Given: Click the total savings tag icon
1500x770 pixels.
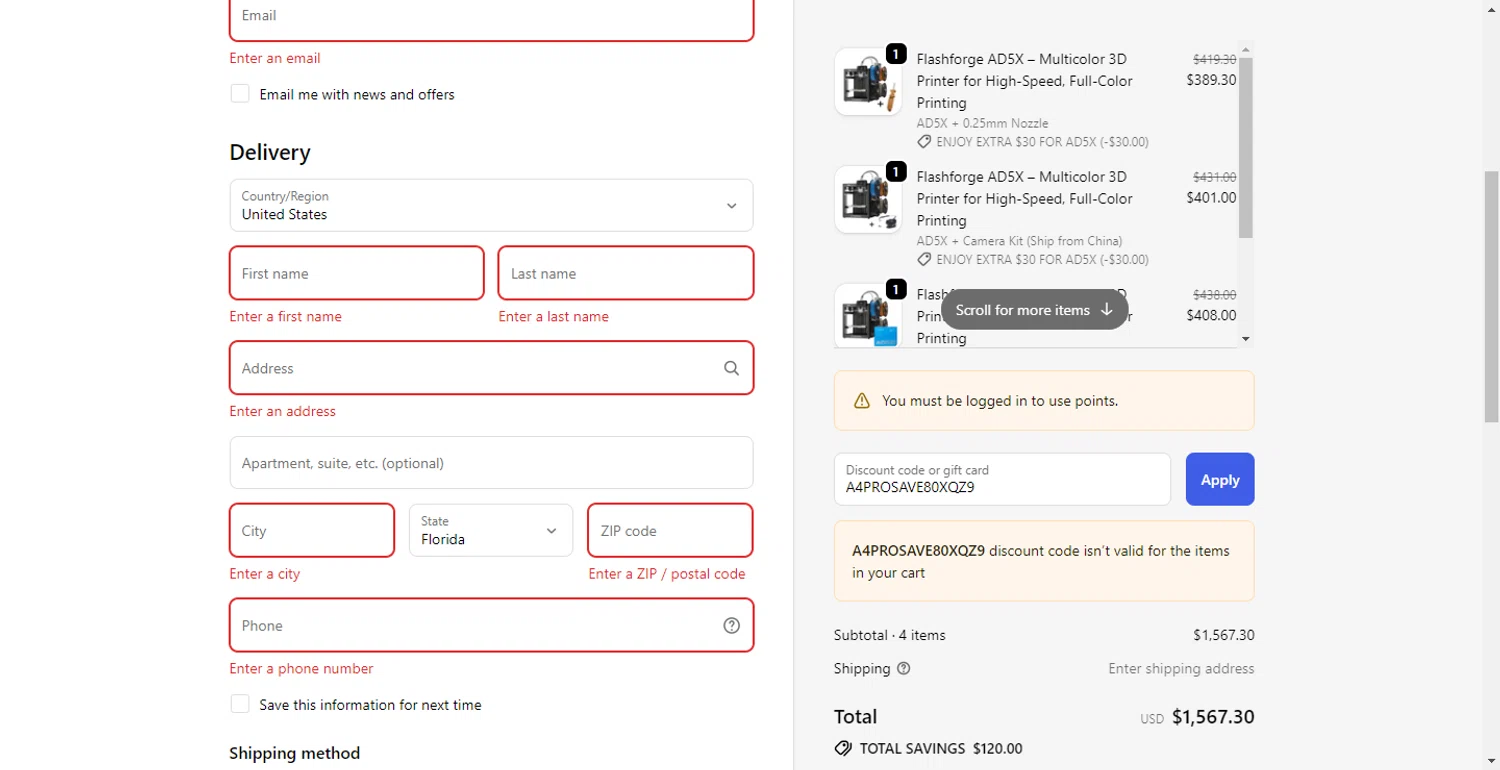Looking at the screenshot, I should [x=843, y=748].
